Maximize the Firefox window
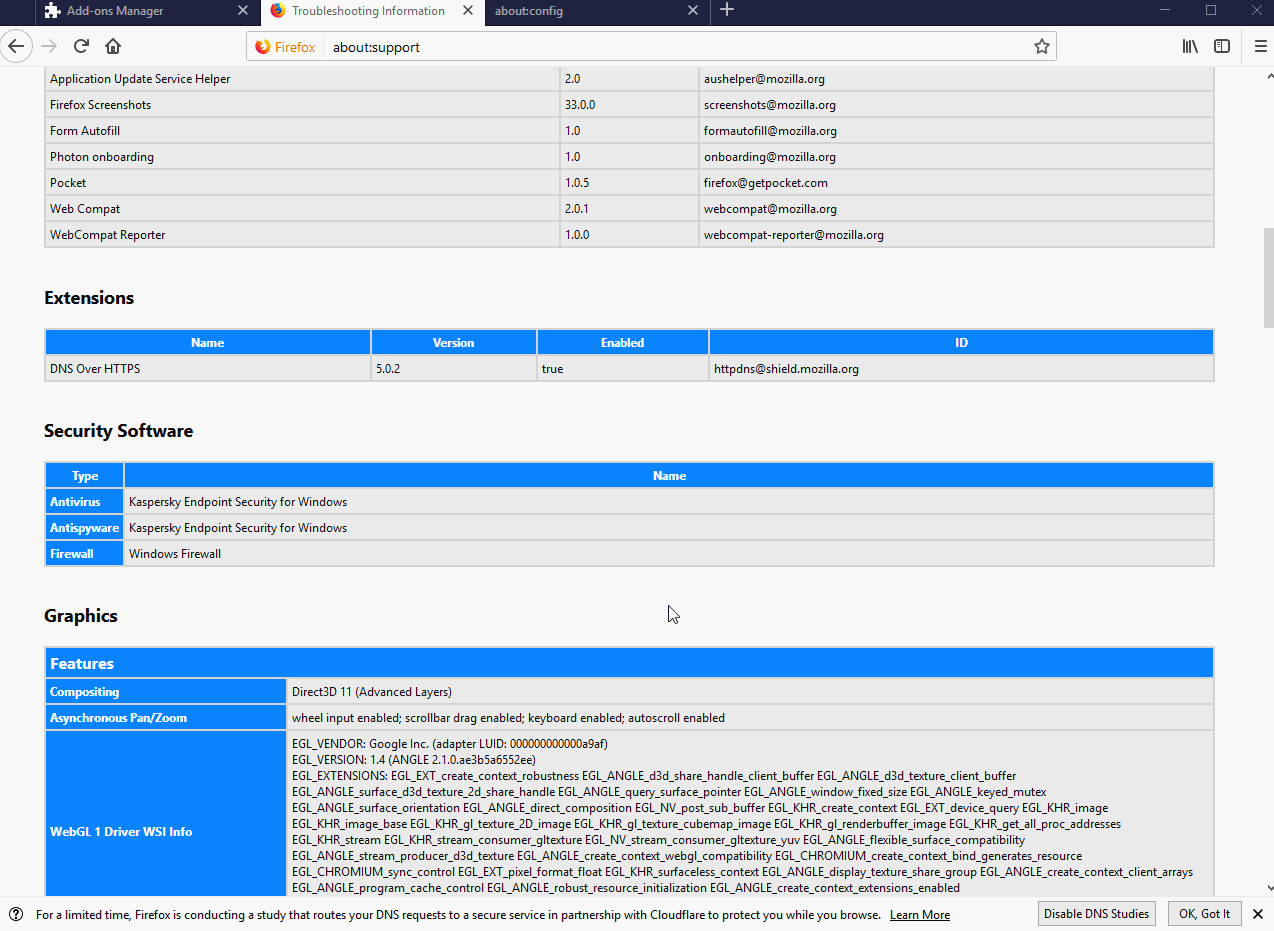This screenshot has width=1274, height=931. coord(1211,10)
